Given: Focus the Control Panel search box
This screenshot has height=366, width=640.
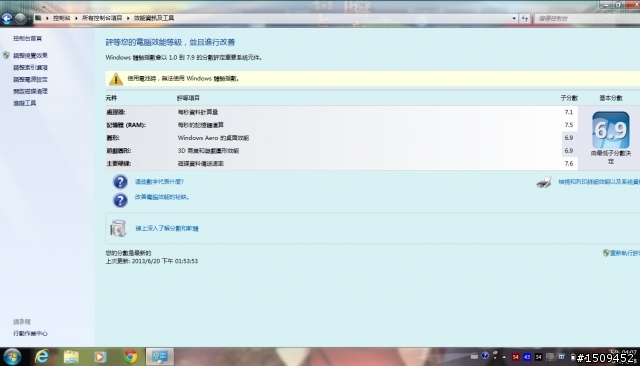Looking at the screenshot, I should coord(587,18).
